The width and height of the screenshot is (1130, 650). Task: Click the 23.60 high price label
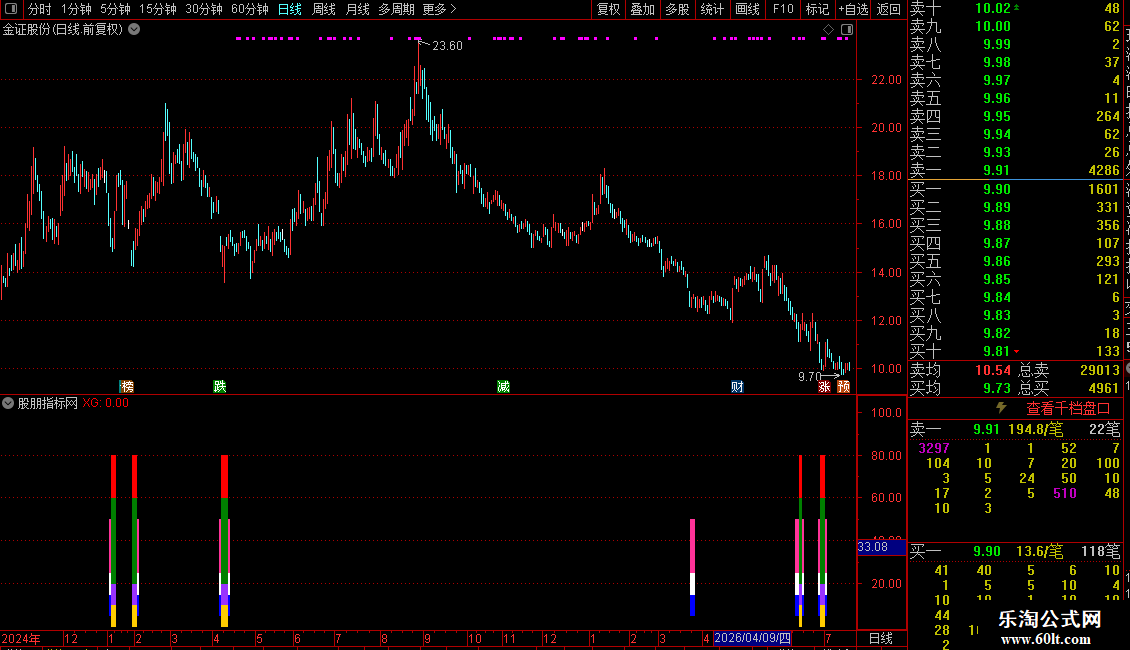tap(447, 45)
